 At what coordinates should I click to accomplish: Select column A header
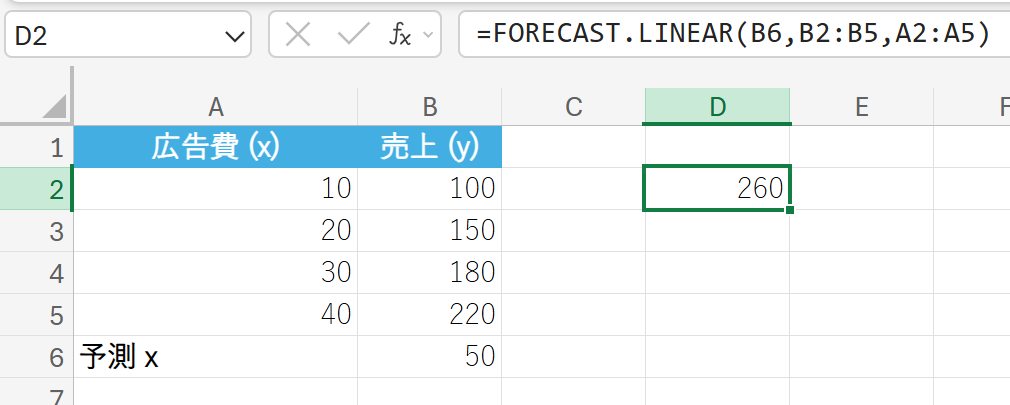click(215, 107)
